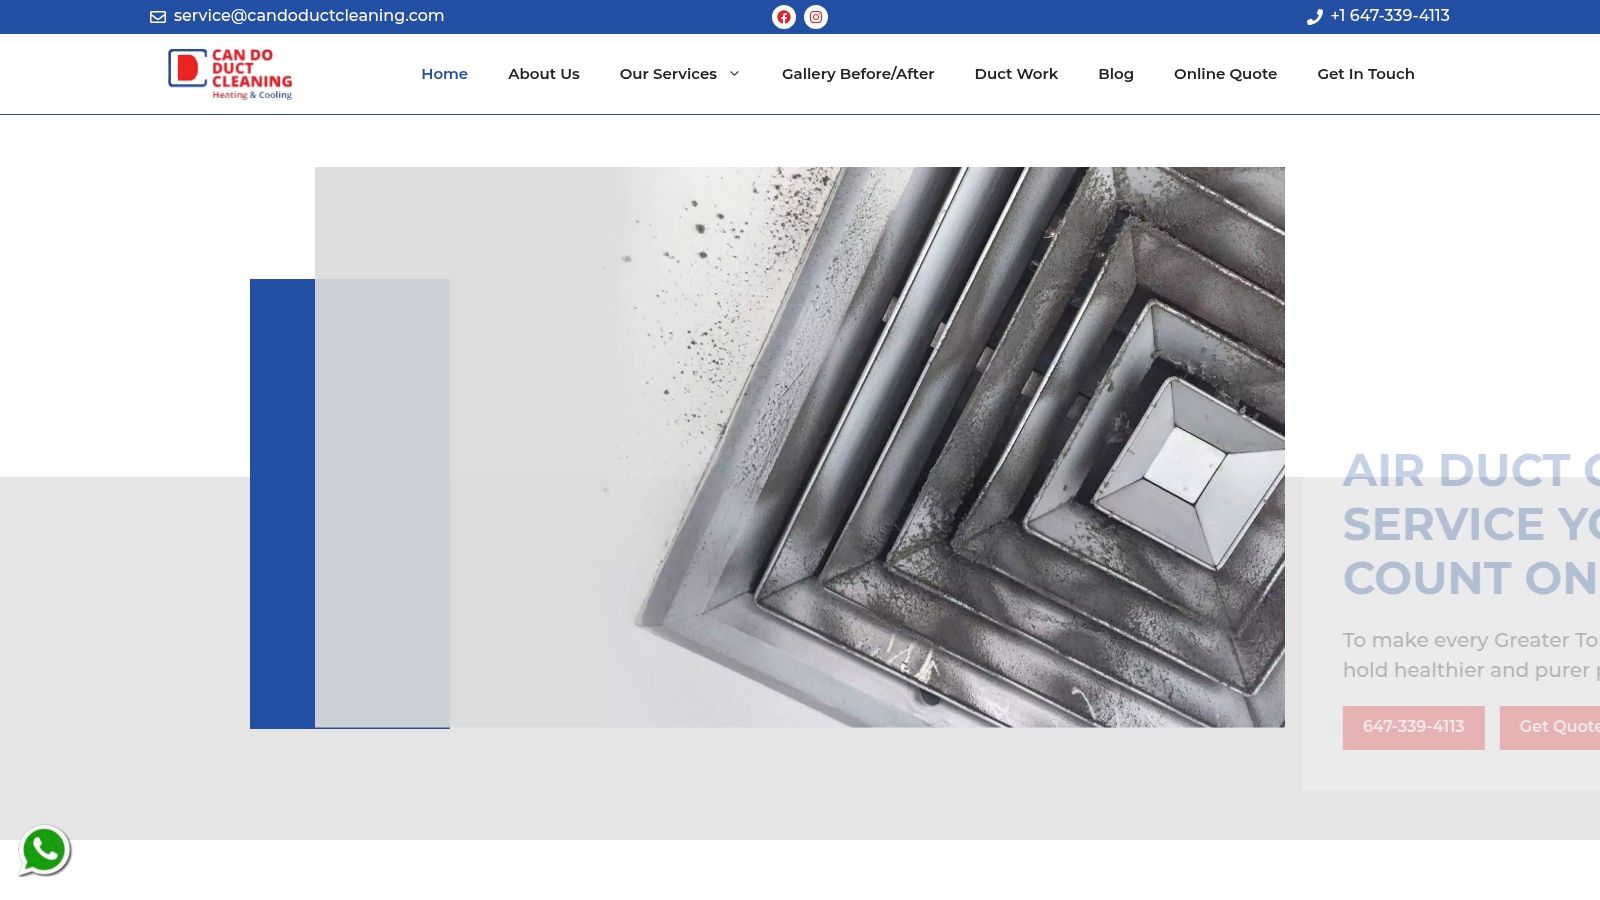The image size is (1600, 900).
Task: Open the Instagram profile icon
Action: coord(816,17)
